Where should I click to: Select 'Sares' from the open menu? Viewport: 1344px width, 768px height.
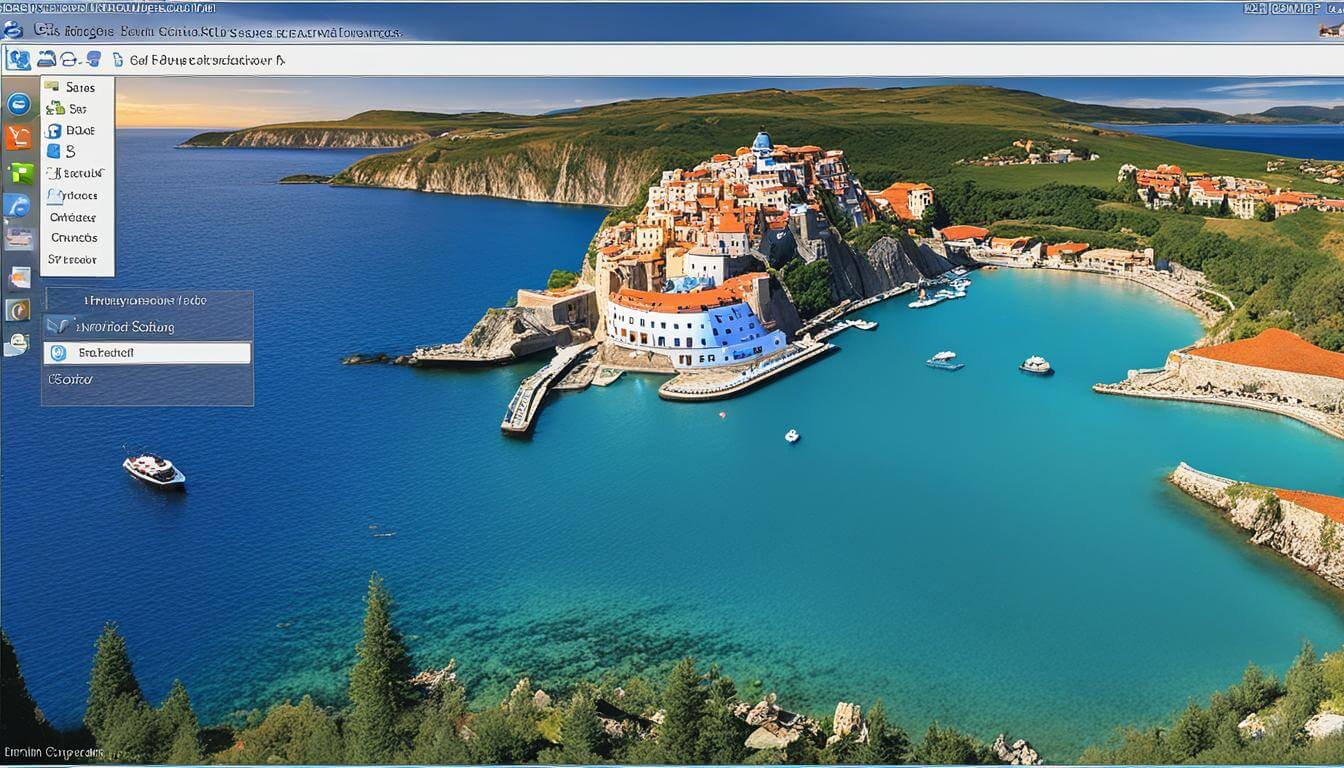pos(78,87)
